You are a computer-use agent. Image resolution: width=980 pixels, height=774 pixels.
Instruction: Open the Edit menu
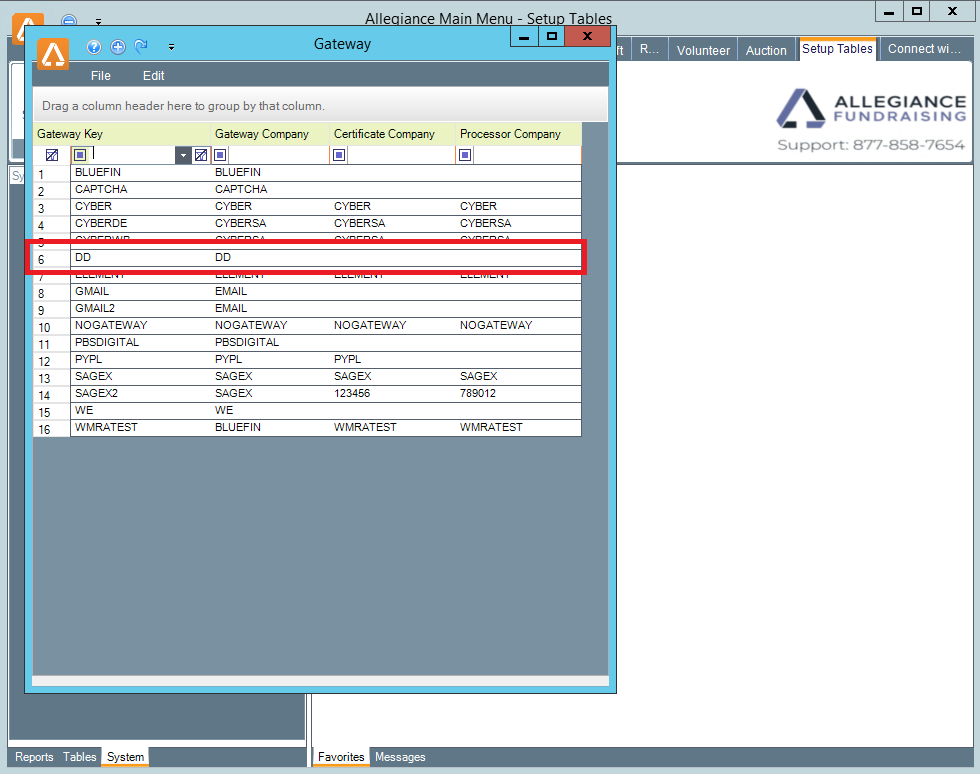153,76
